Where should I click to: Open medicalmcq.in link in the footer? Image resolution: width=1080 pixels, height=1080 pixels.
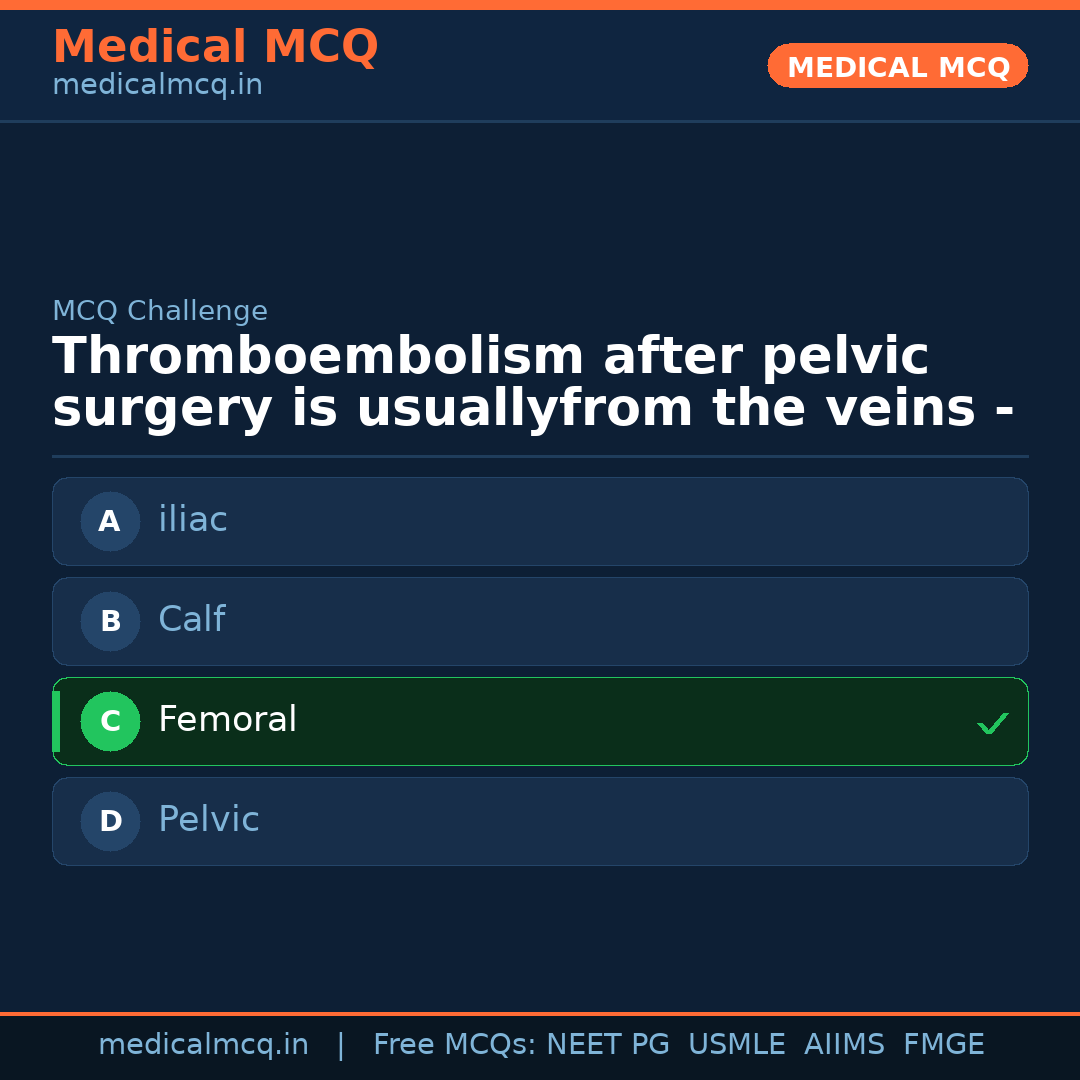[x=203, y=1045]
